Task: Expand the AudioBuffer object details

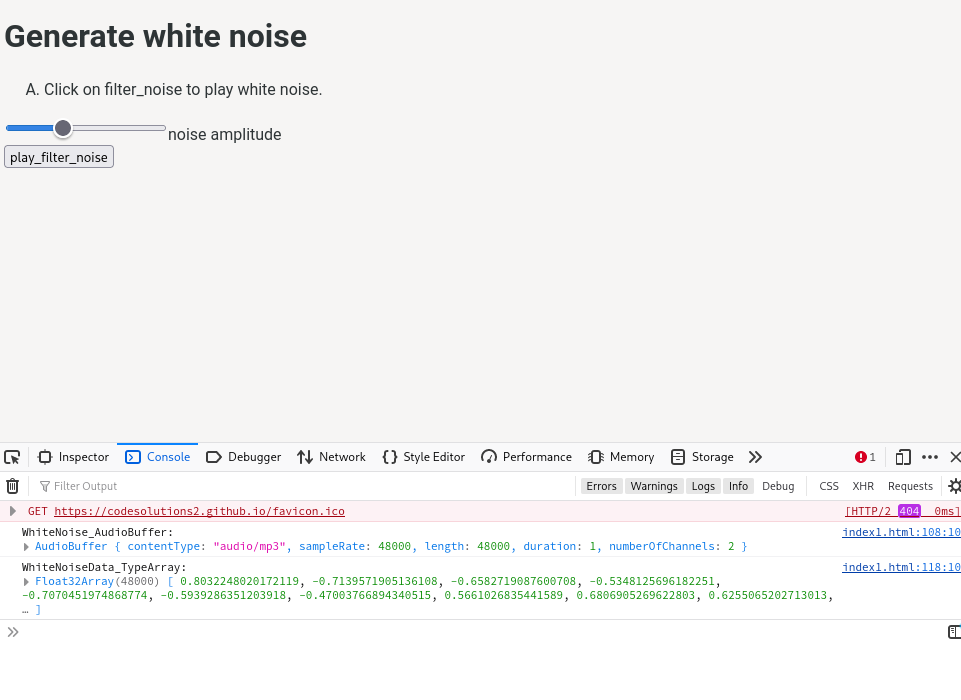Action: [25, 546]
